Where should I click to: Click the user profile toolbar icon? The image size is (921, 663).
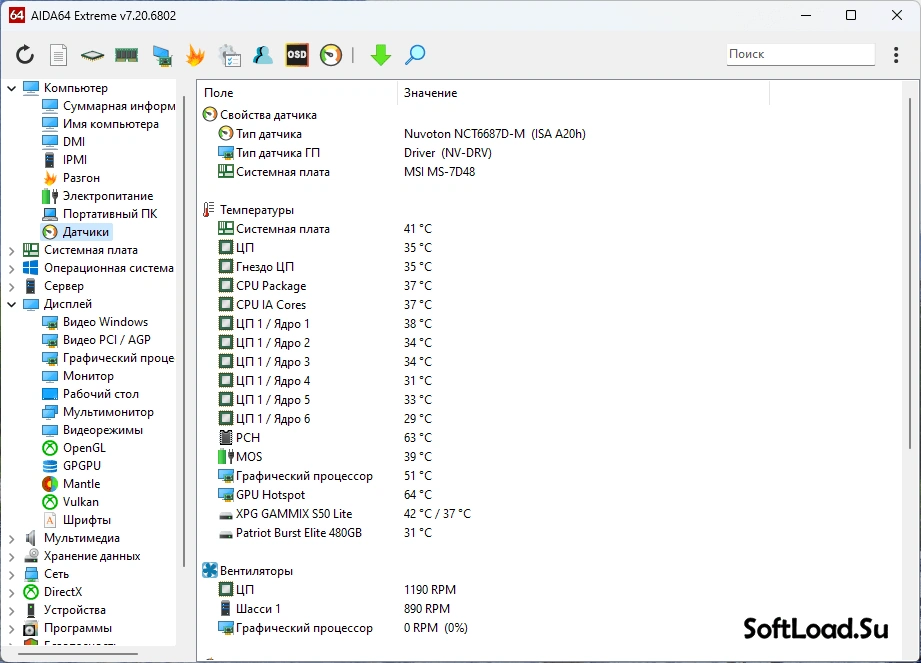tap(263, 55)
